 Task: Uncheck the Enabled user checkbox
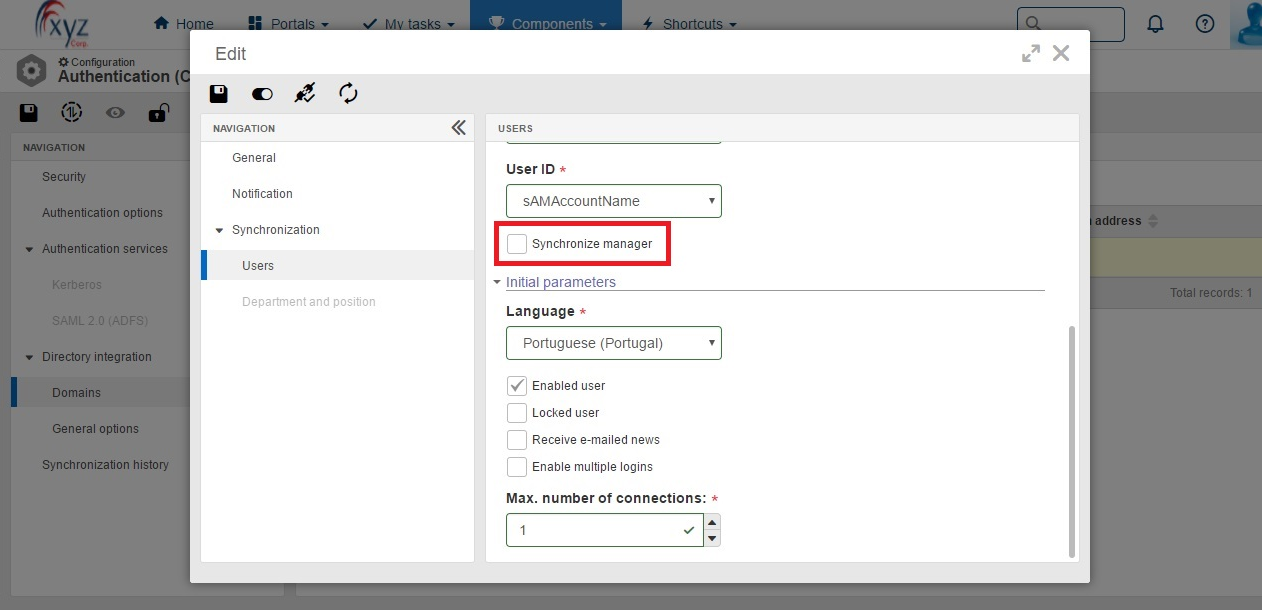(x=517, y=386)
